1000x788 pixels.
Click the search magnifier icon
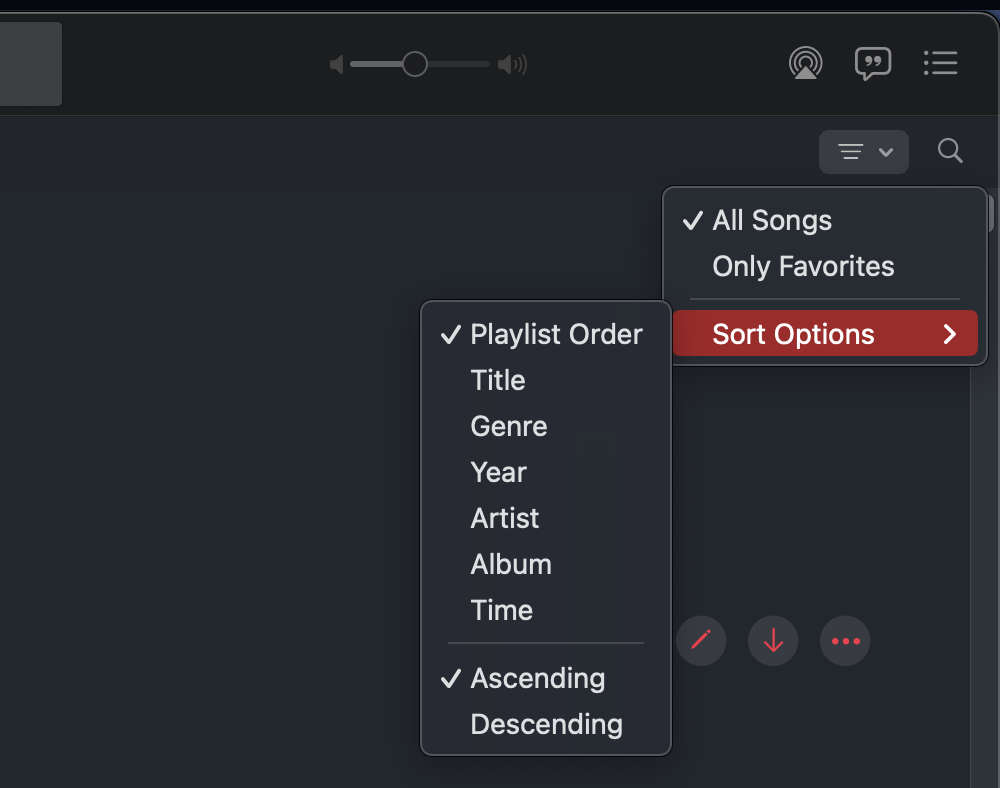(x=950, y=152)
